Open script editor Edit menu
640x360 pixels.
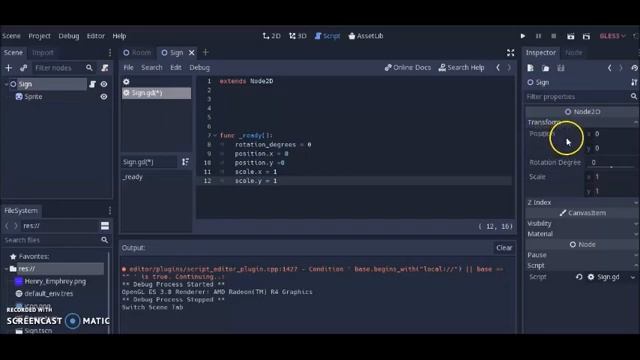(x=176, y=68)
